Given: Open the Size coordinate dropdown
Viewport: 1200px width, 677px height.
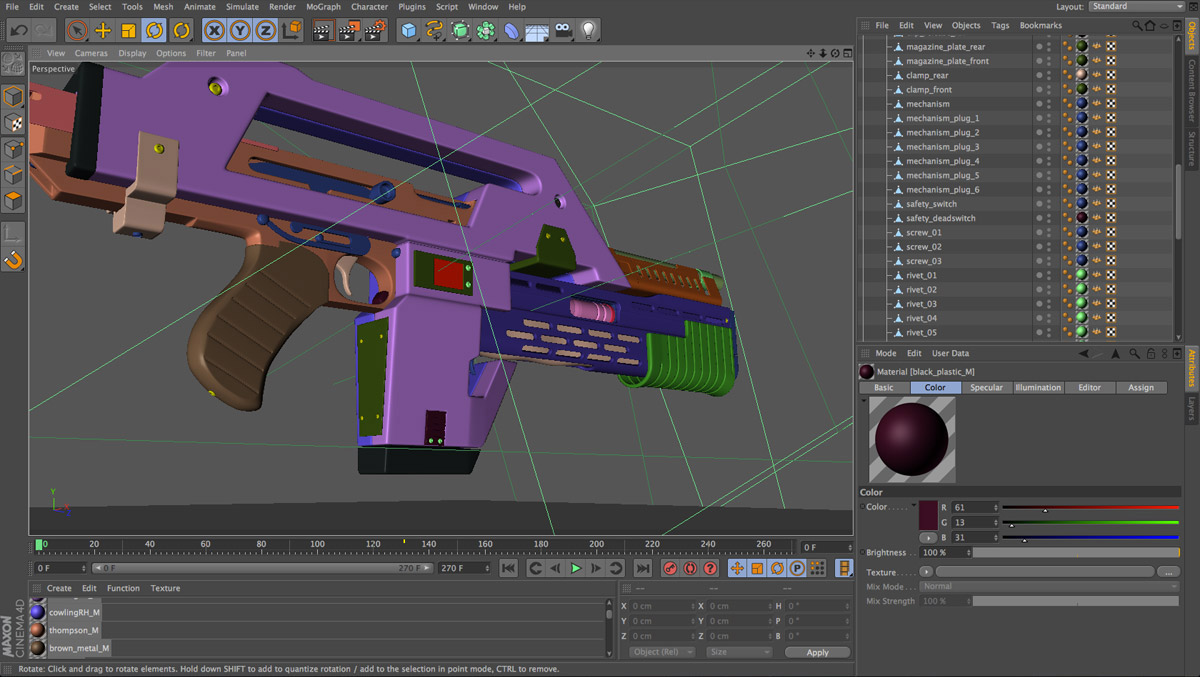Looking at the screenshot, I should pyautogui.click(x=738, y=652).
